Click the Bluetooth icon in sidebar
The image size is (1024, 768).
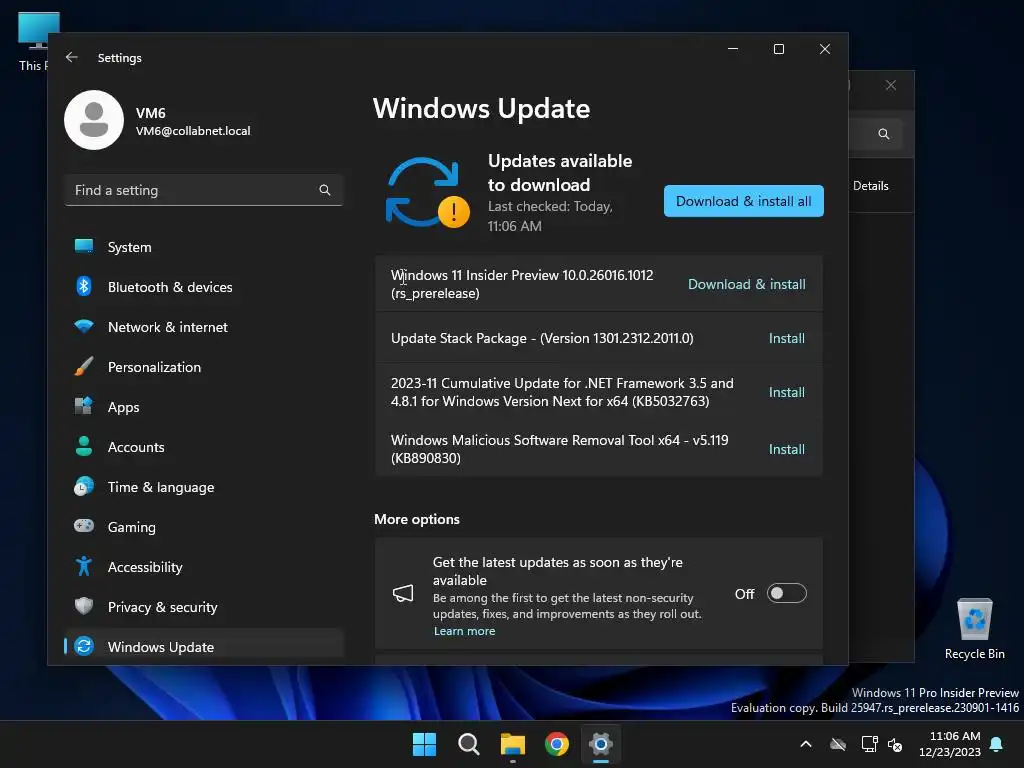tap(84, 286)
